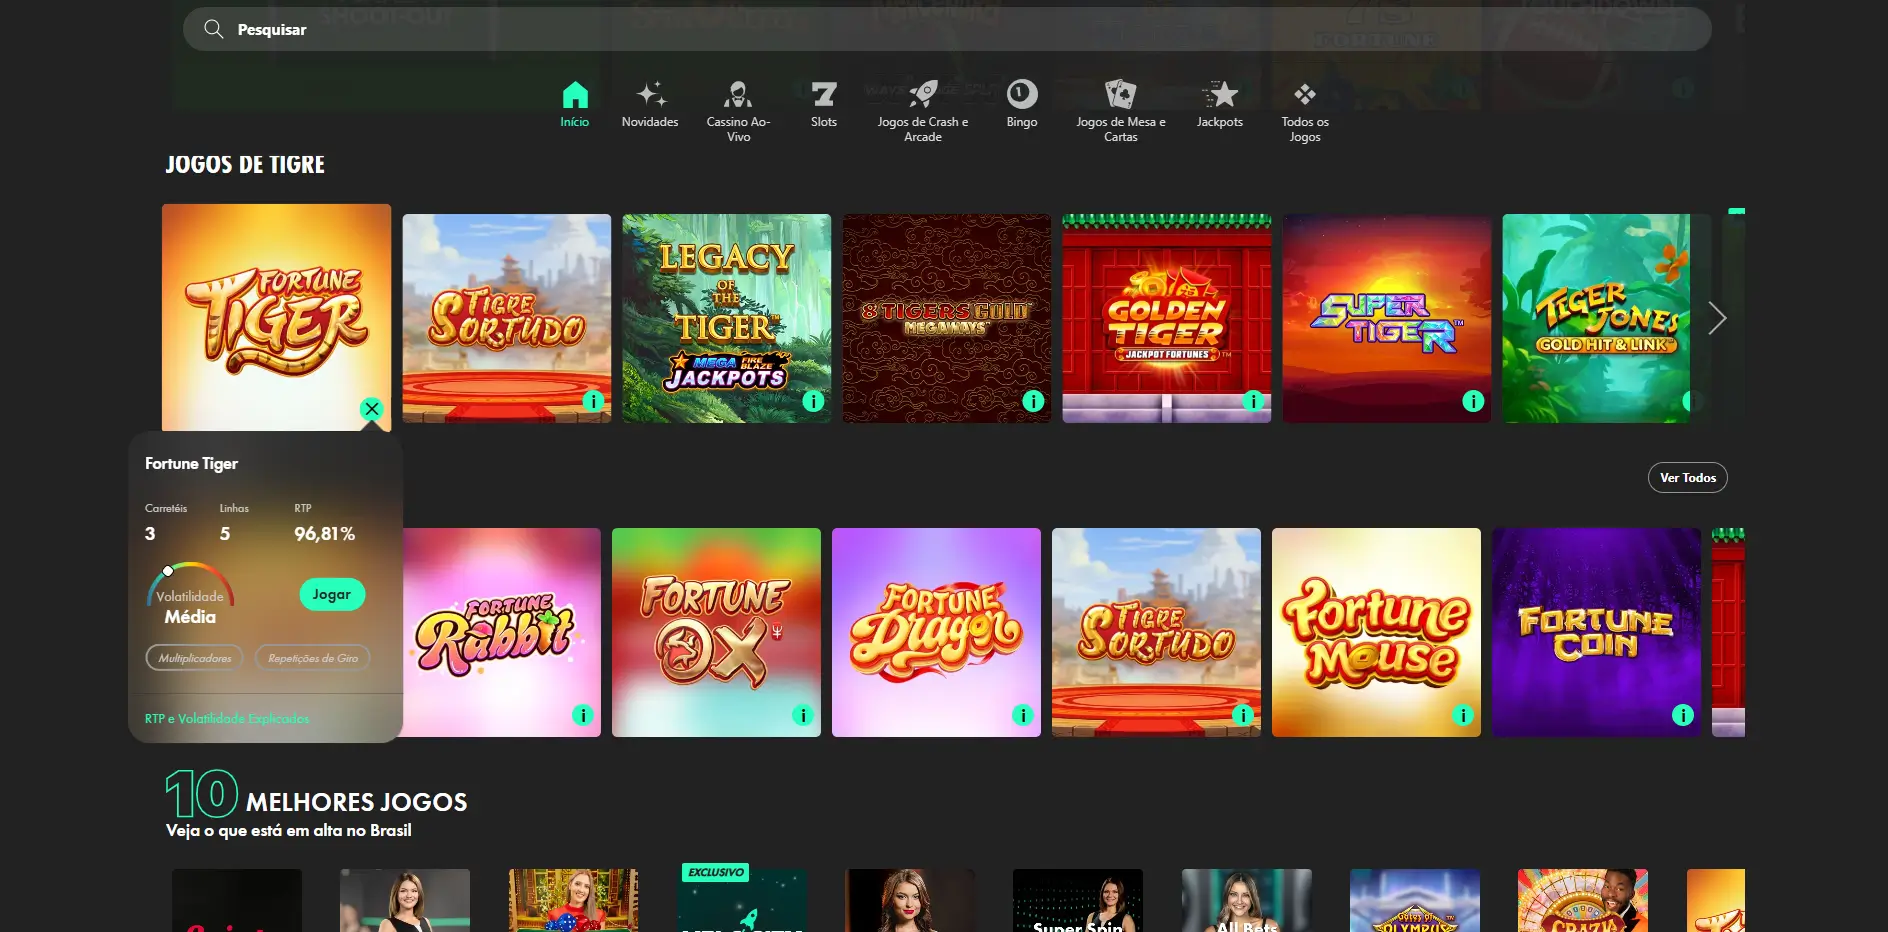Click the Volatilidade Média gauge

191,593
